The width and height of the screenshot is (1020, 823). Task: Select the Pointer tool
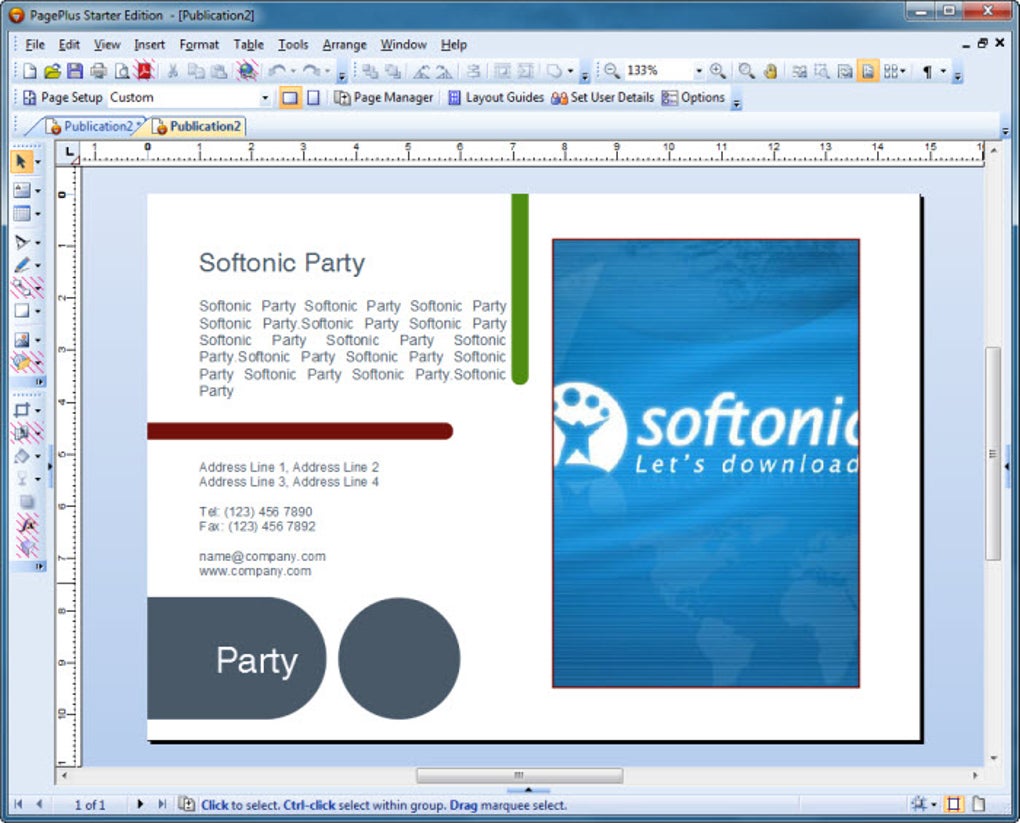pyautogui.click(x=21, y=161)
